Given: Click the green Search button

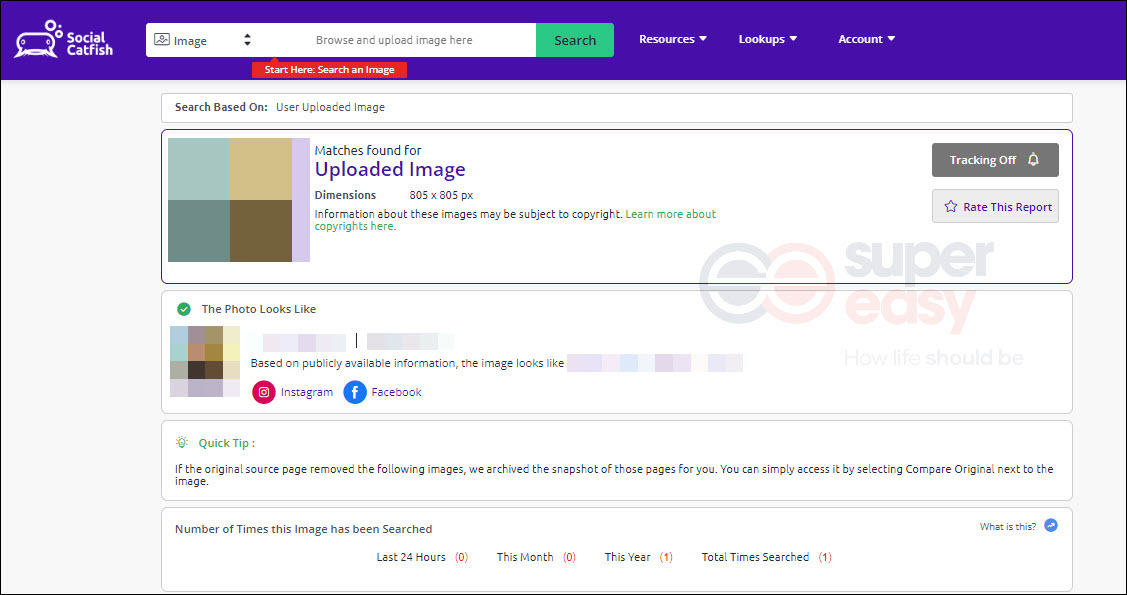Looking at the screenshot, I should (575, 40).
